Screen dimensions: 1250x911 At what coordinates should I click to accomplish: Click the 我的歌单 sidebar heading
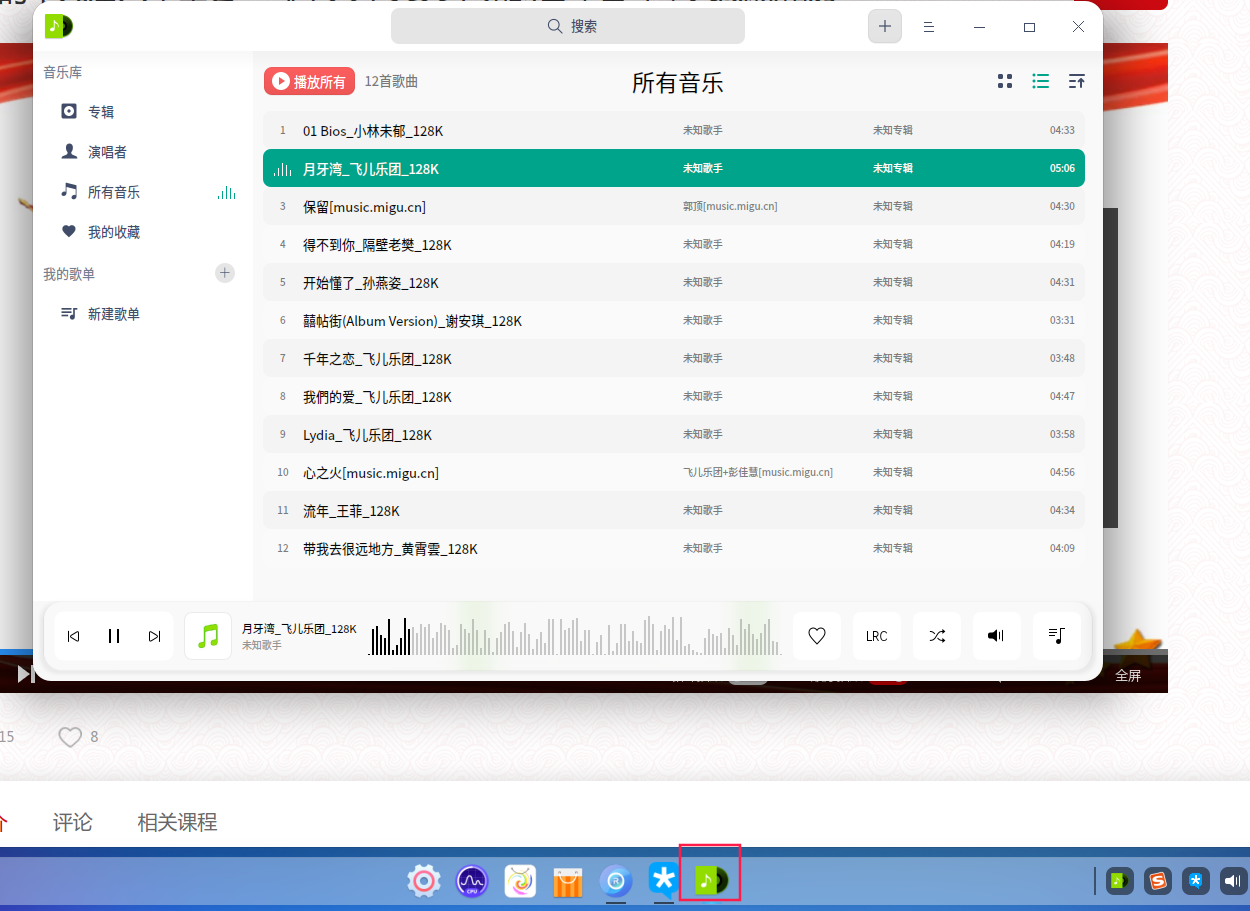point(69,274)
